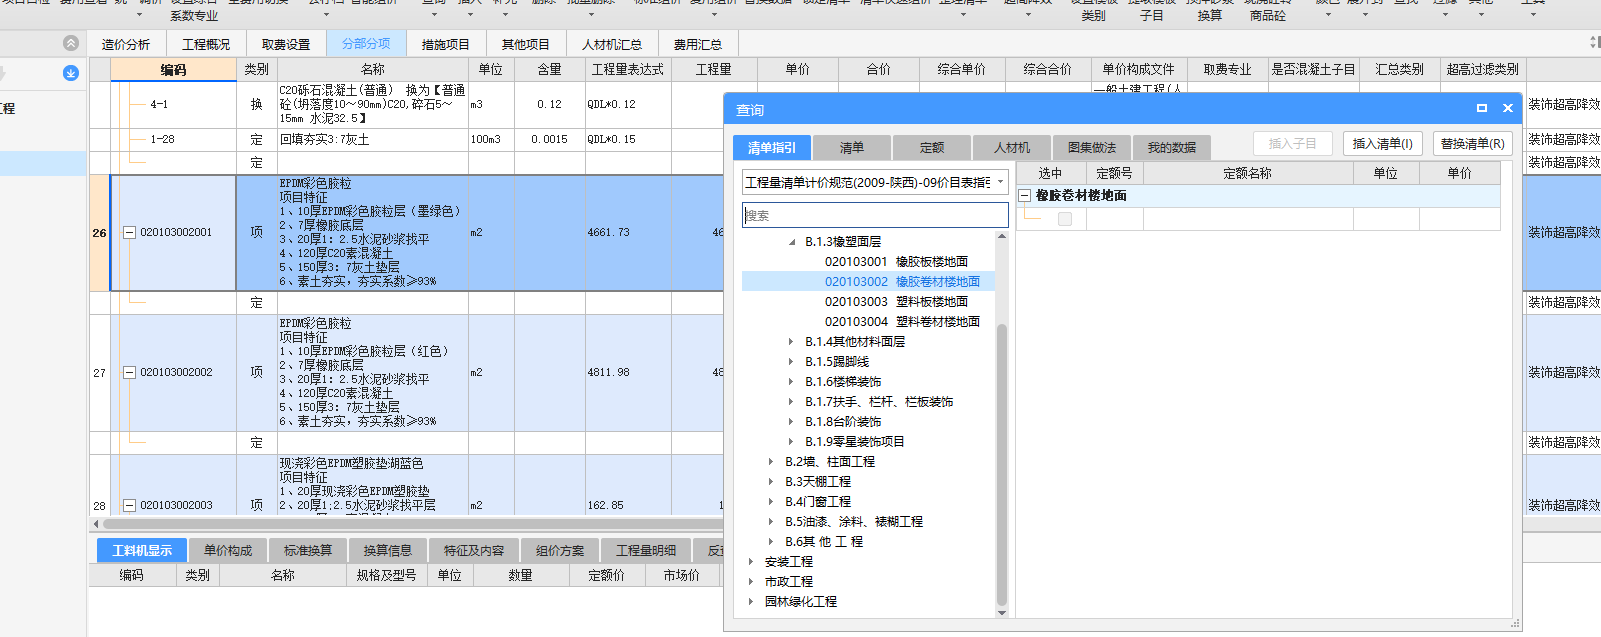The image size is (1601, 637).
Task: Expand the B.1.4其他材料面层 node
Action: [x=792, y=342]
